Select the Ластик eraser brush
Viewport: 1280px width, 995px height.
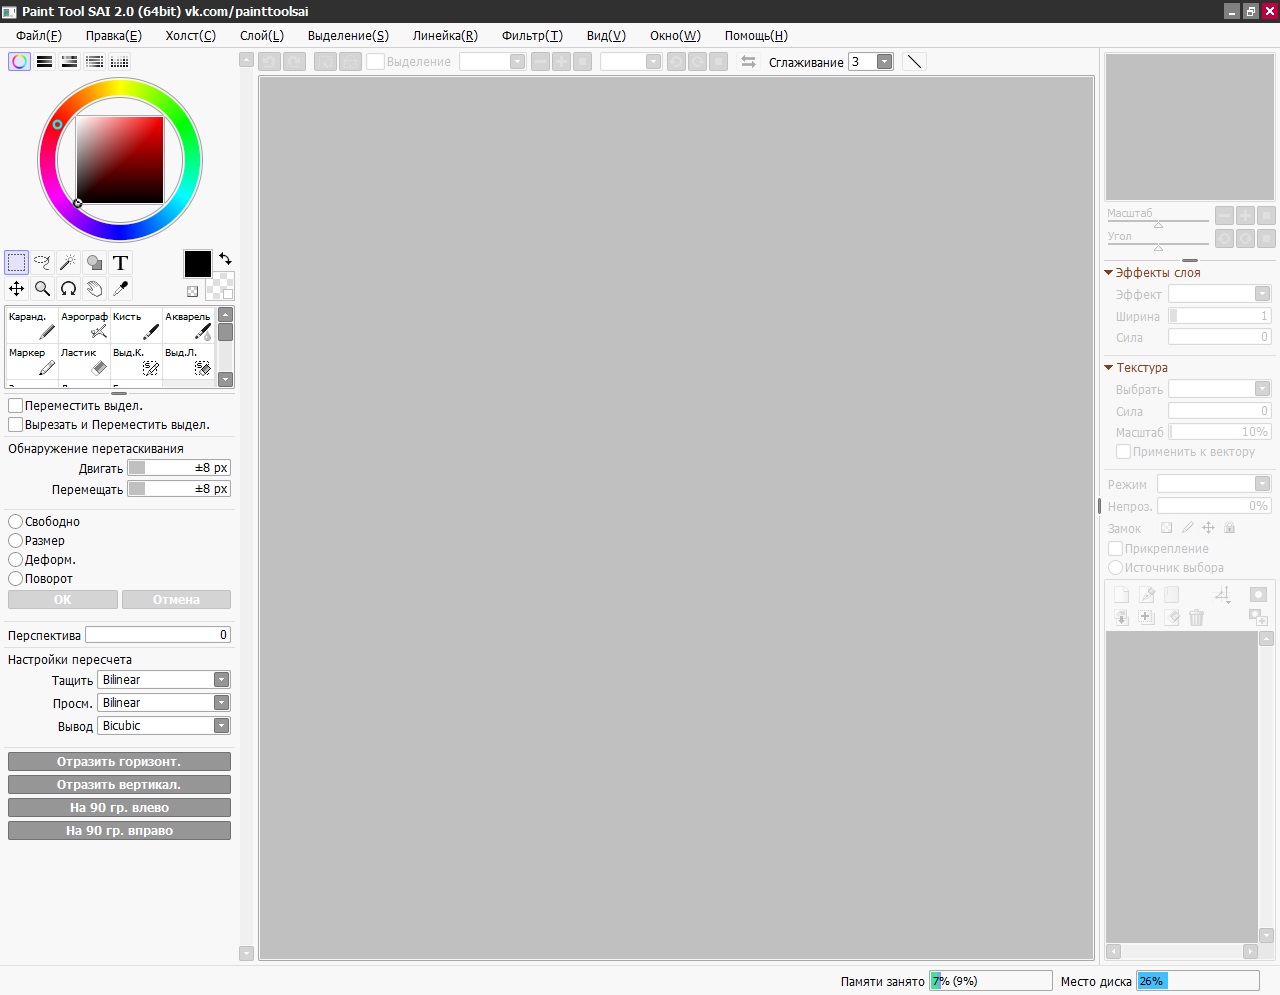coord(84,362)
